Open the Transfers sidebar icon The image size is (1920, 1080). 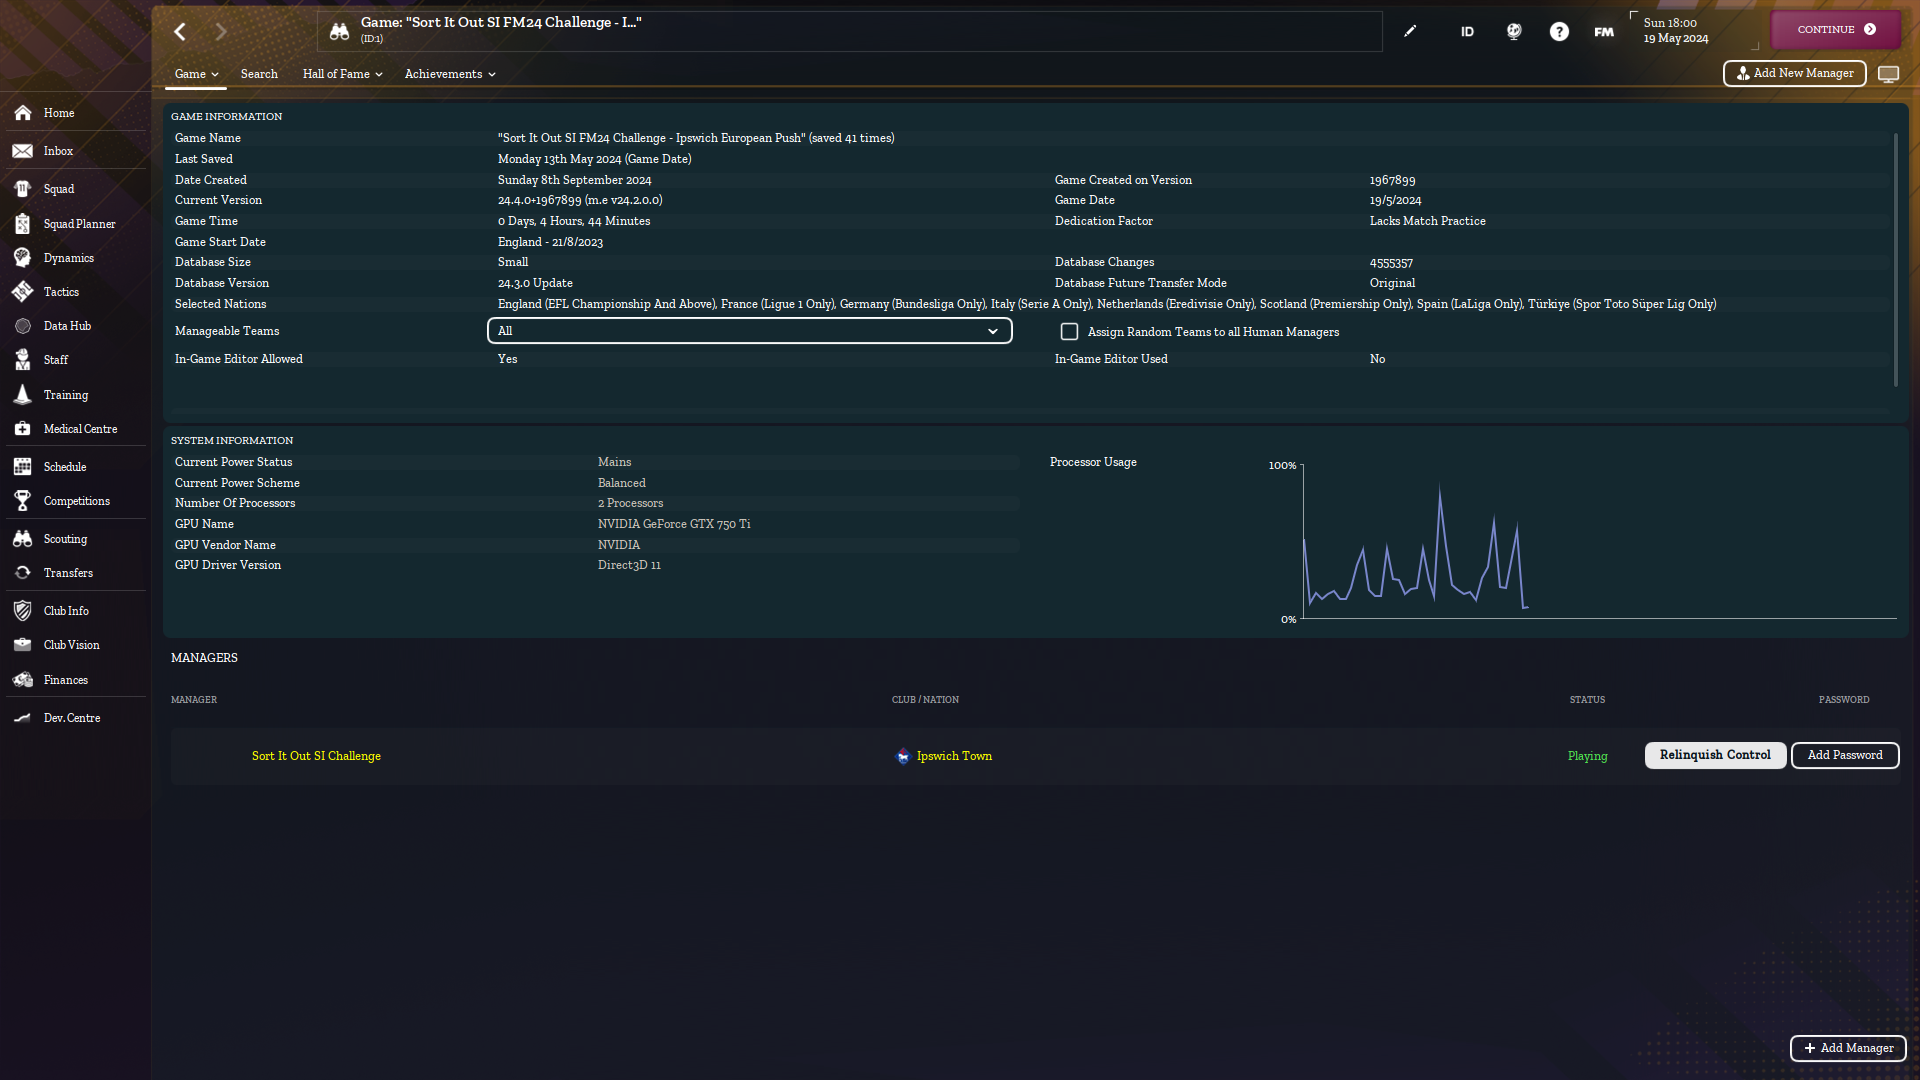(22, 573)
